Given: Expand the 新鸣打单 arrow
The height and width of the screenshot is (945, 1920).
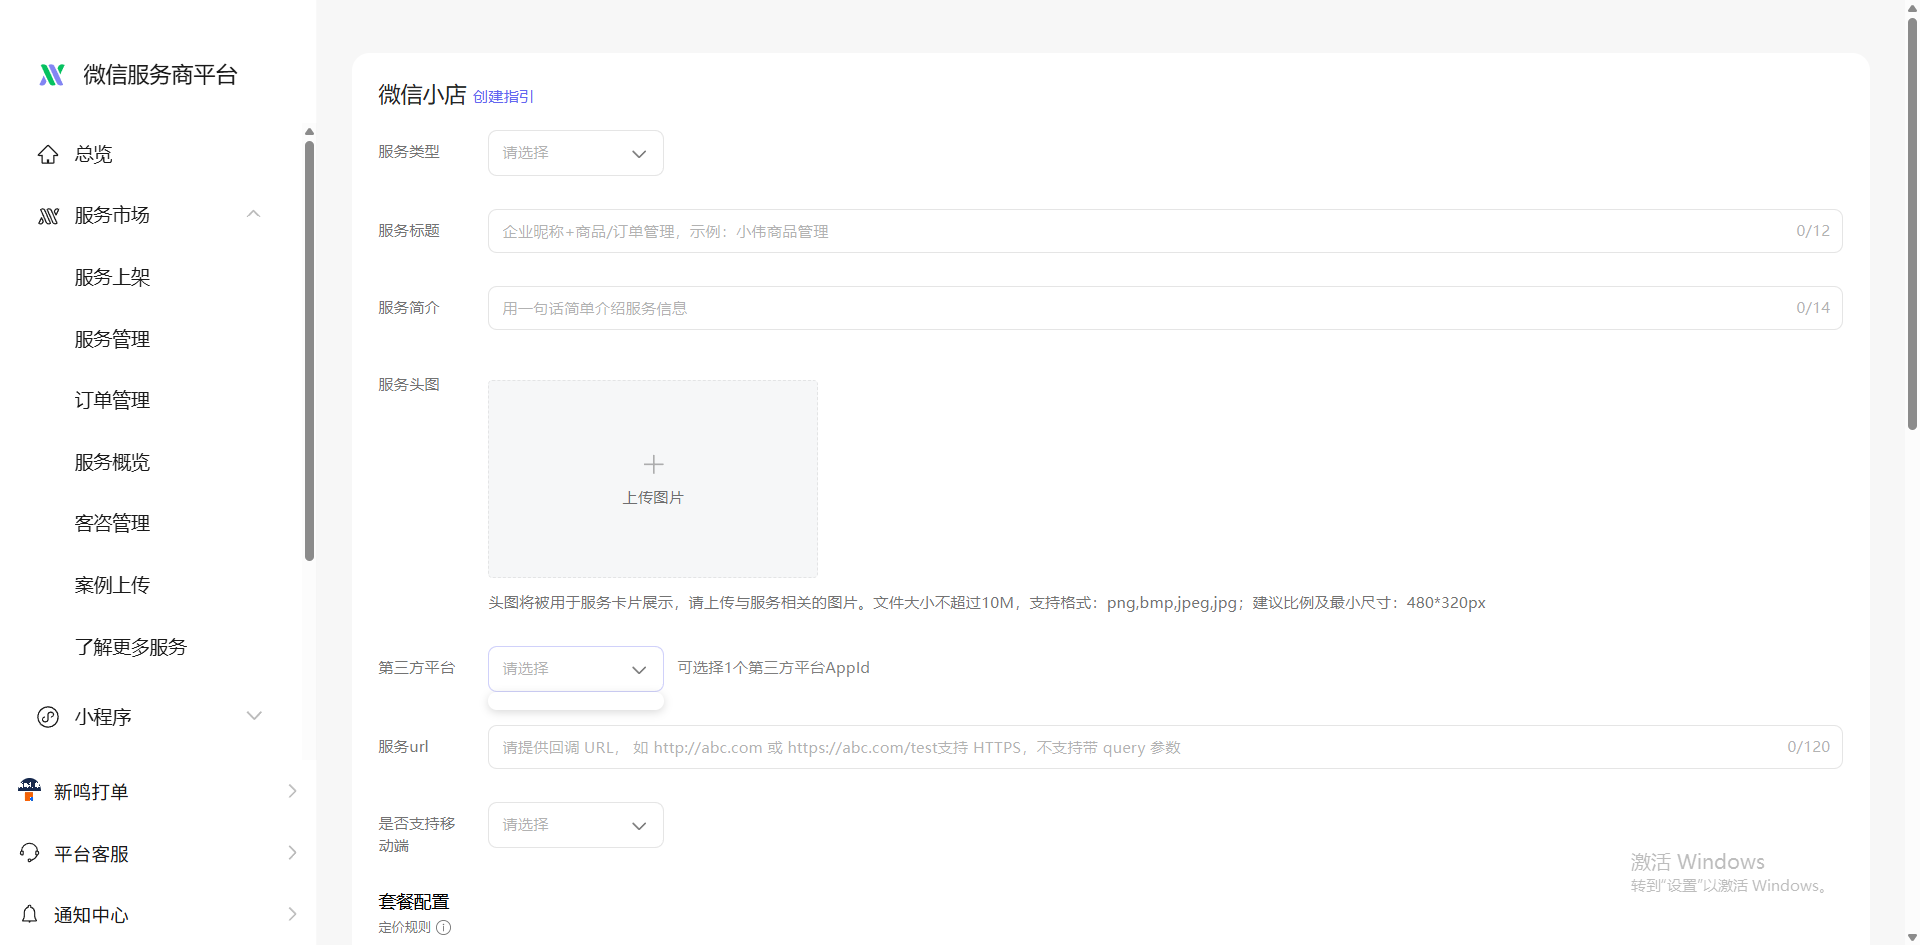Looking at the screenshot, I should pyautogui.click(x=292, y=791).
